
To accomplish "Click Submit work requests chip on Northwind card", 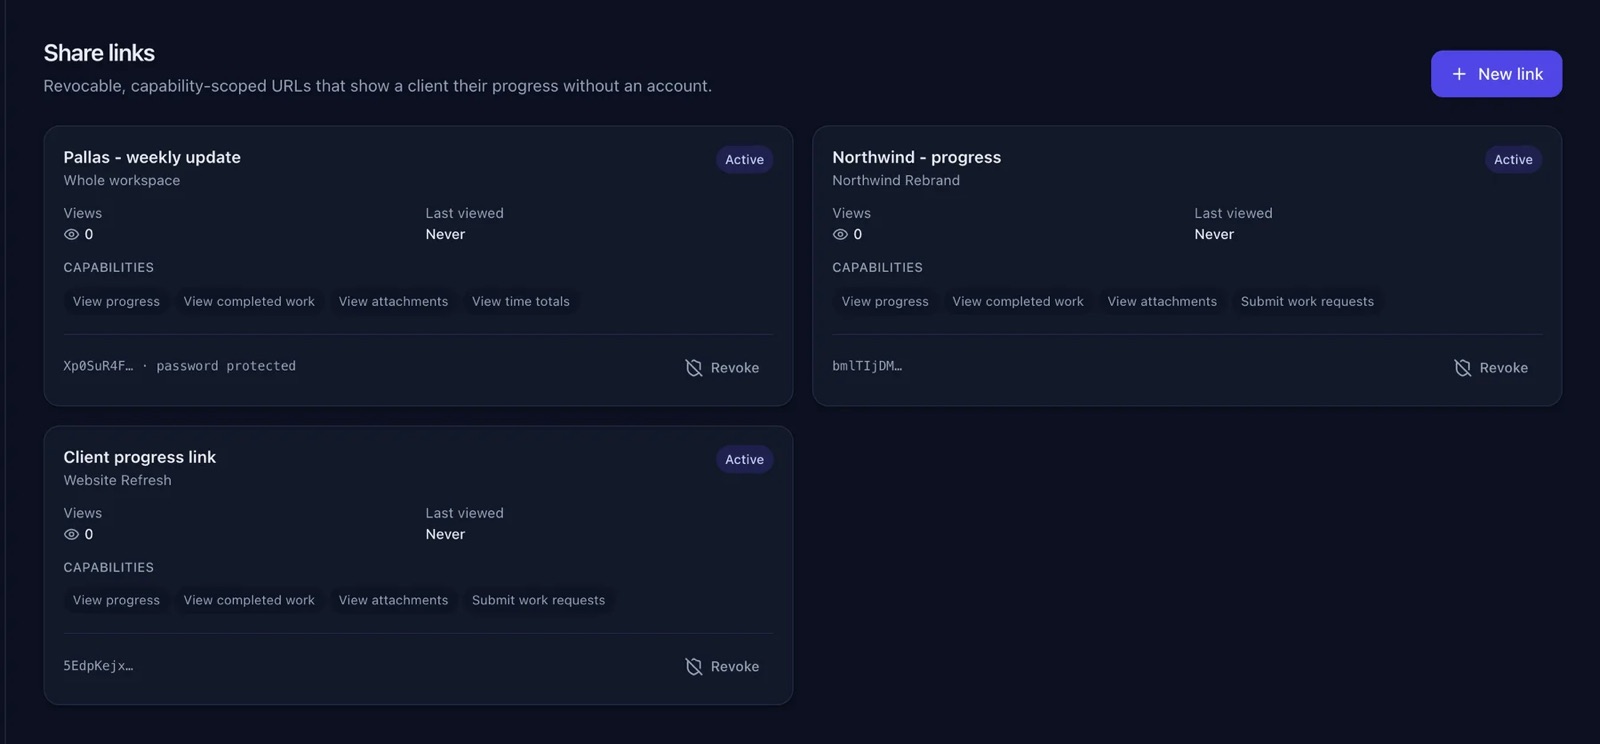I will click(1307, 302).
